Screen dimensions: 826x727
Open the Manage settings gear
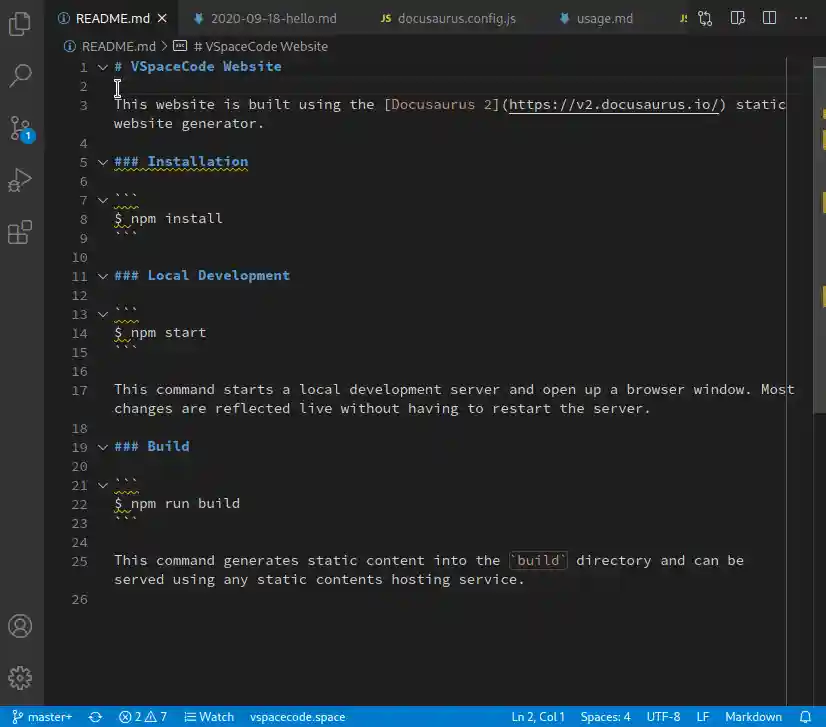(x=20, y=677)
